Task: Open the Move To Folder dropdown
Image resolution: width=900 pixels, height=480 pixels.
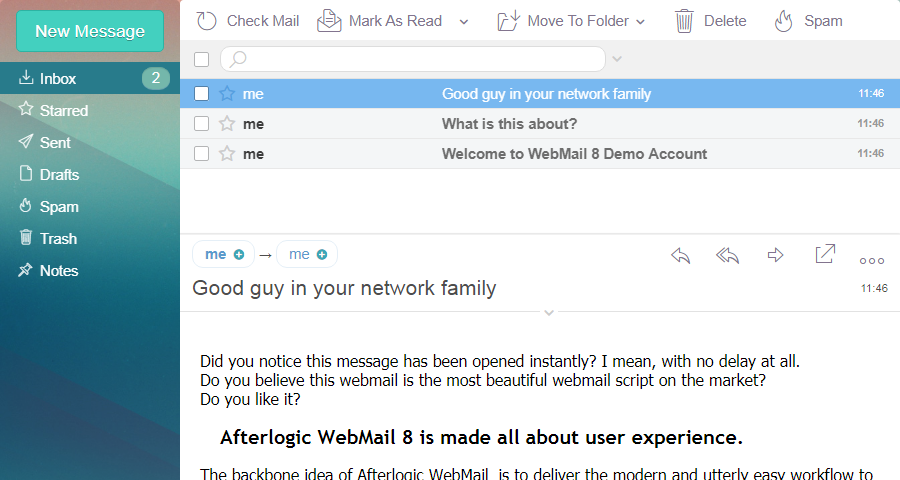Action: point(572,21)
